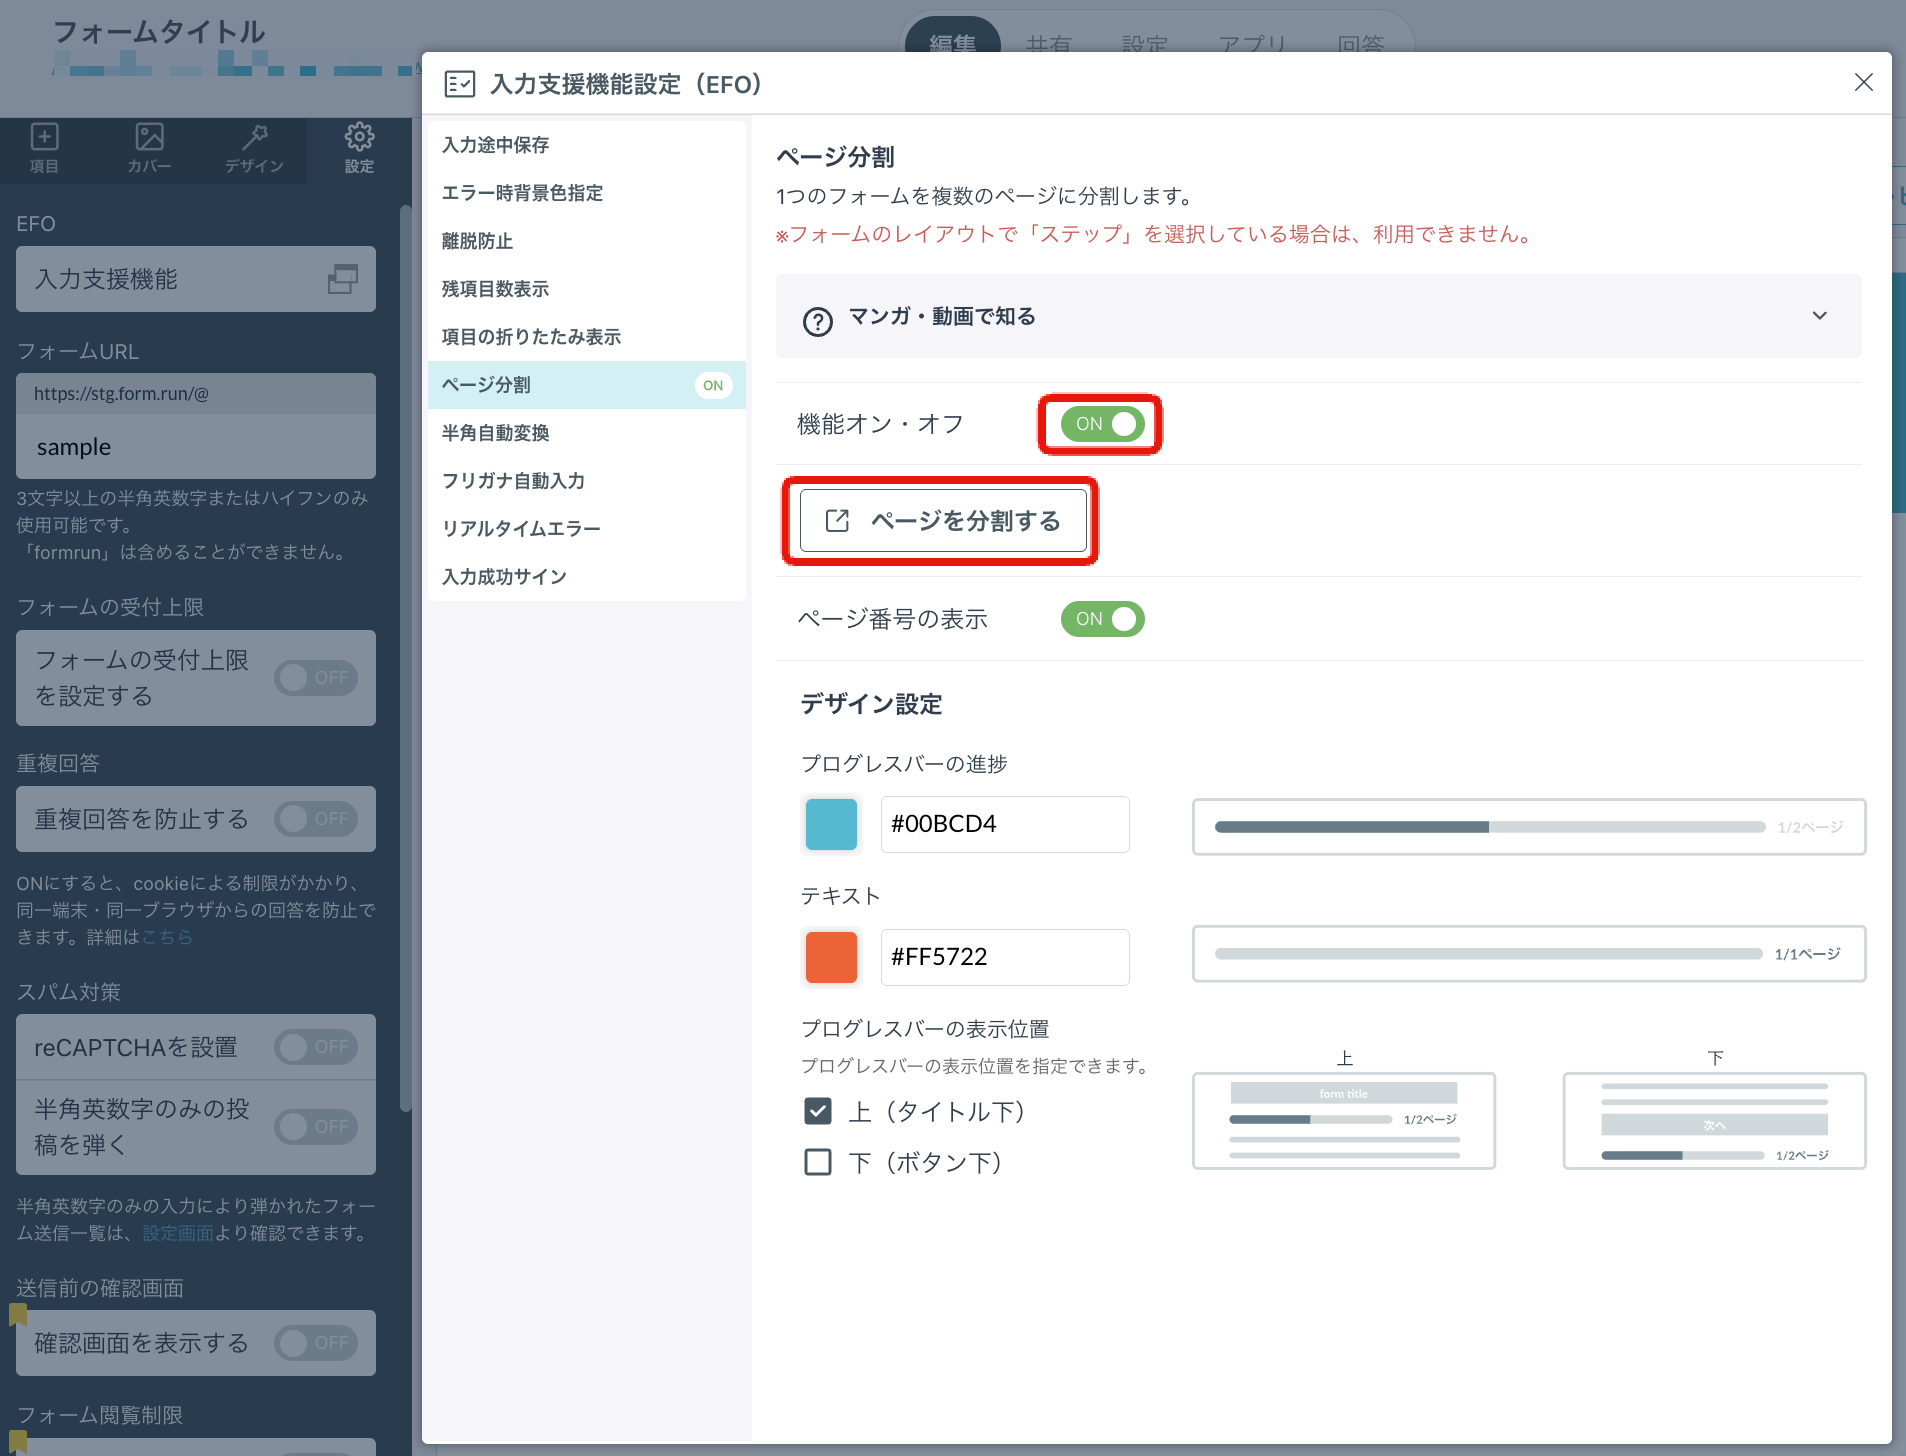The image size is (1906, 1456).
Task: Toggle 確認画面を表示する switch
Action: click(316, 1343)
